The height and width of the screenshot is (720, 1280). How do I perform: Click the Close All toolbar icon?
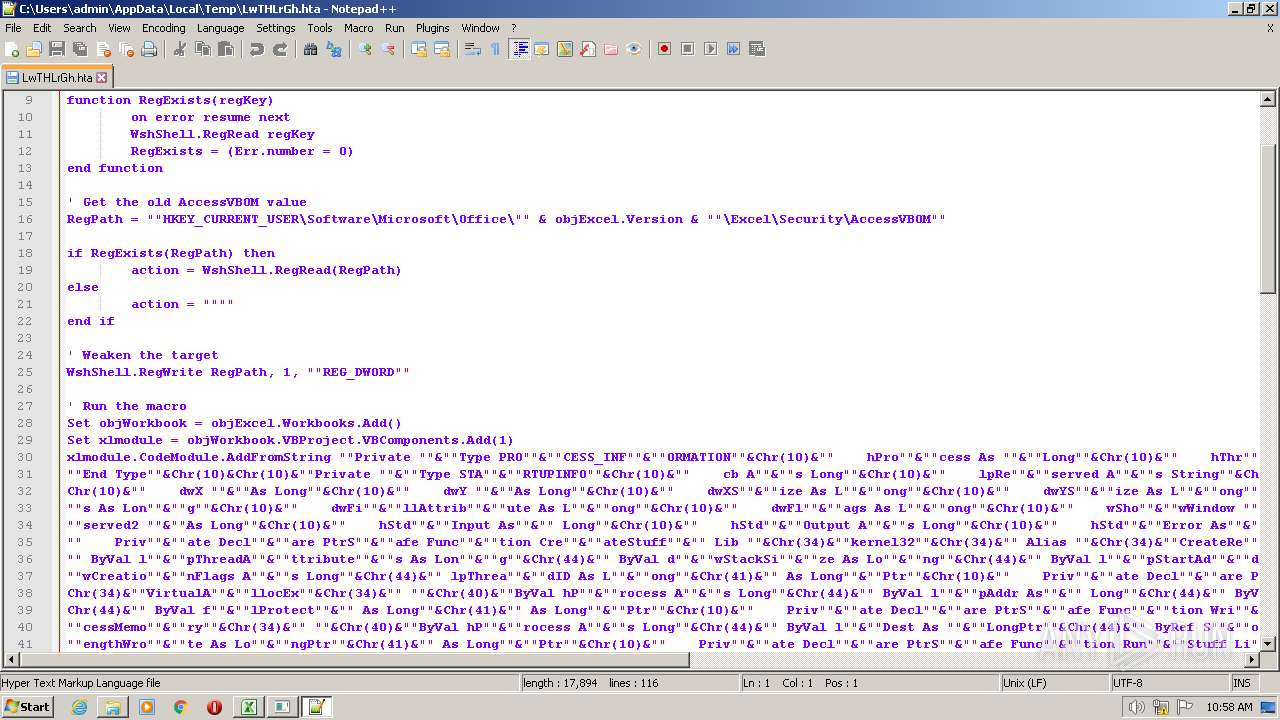pos(126,49)
